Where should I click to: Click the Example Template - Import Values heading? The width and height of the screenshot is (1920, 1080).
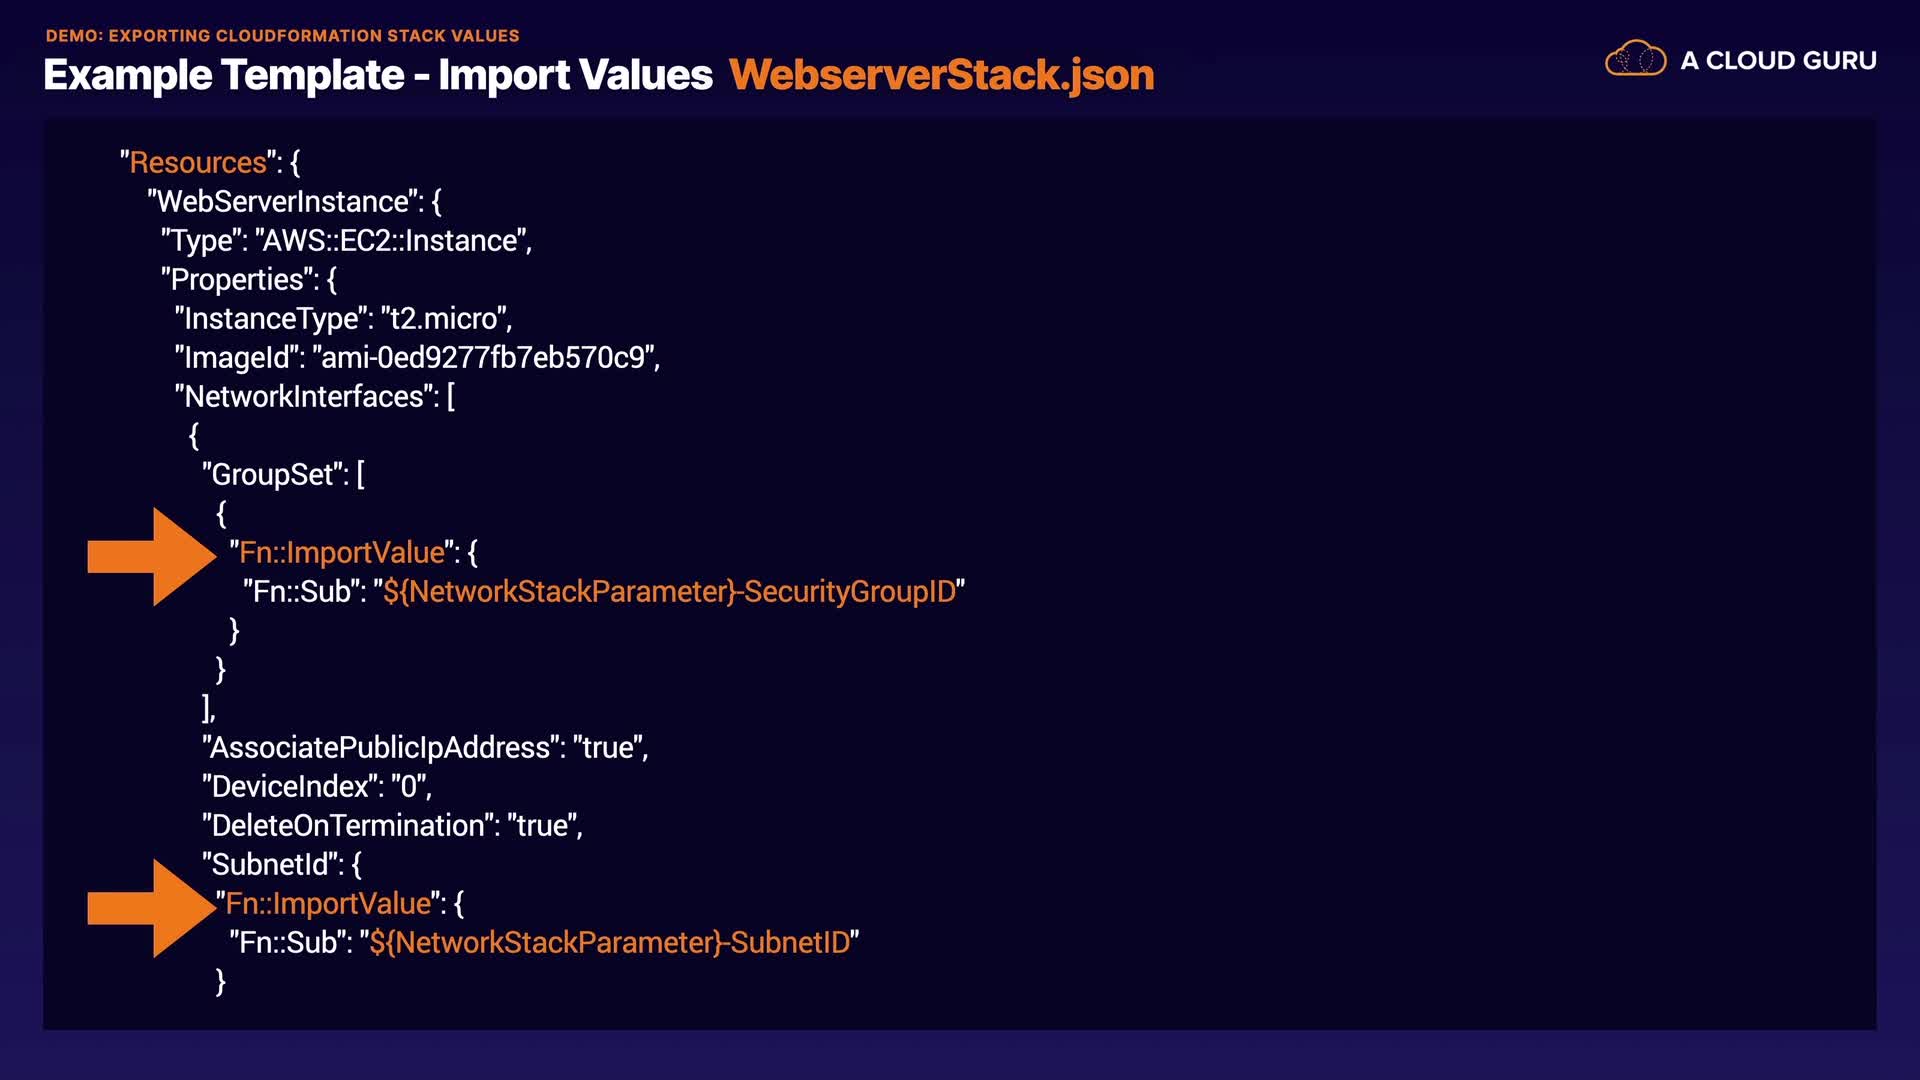[x=378, y=75]
